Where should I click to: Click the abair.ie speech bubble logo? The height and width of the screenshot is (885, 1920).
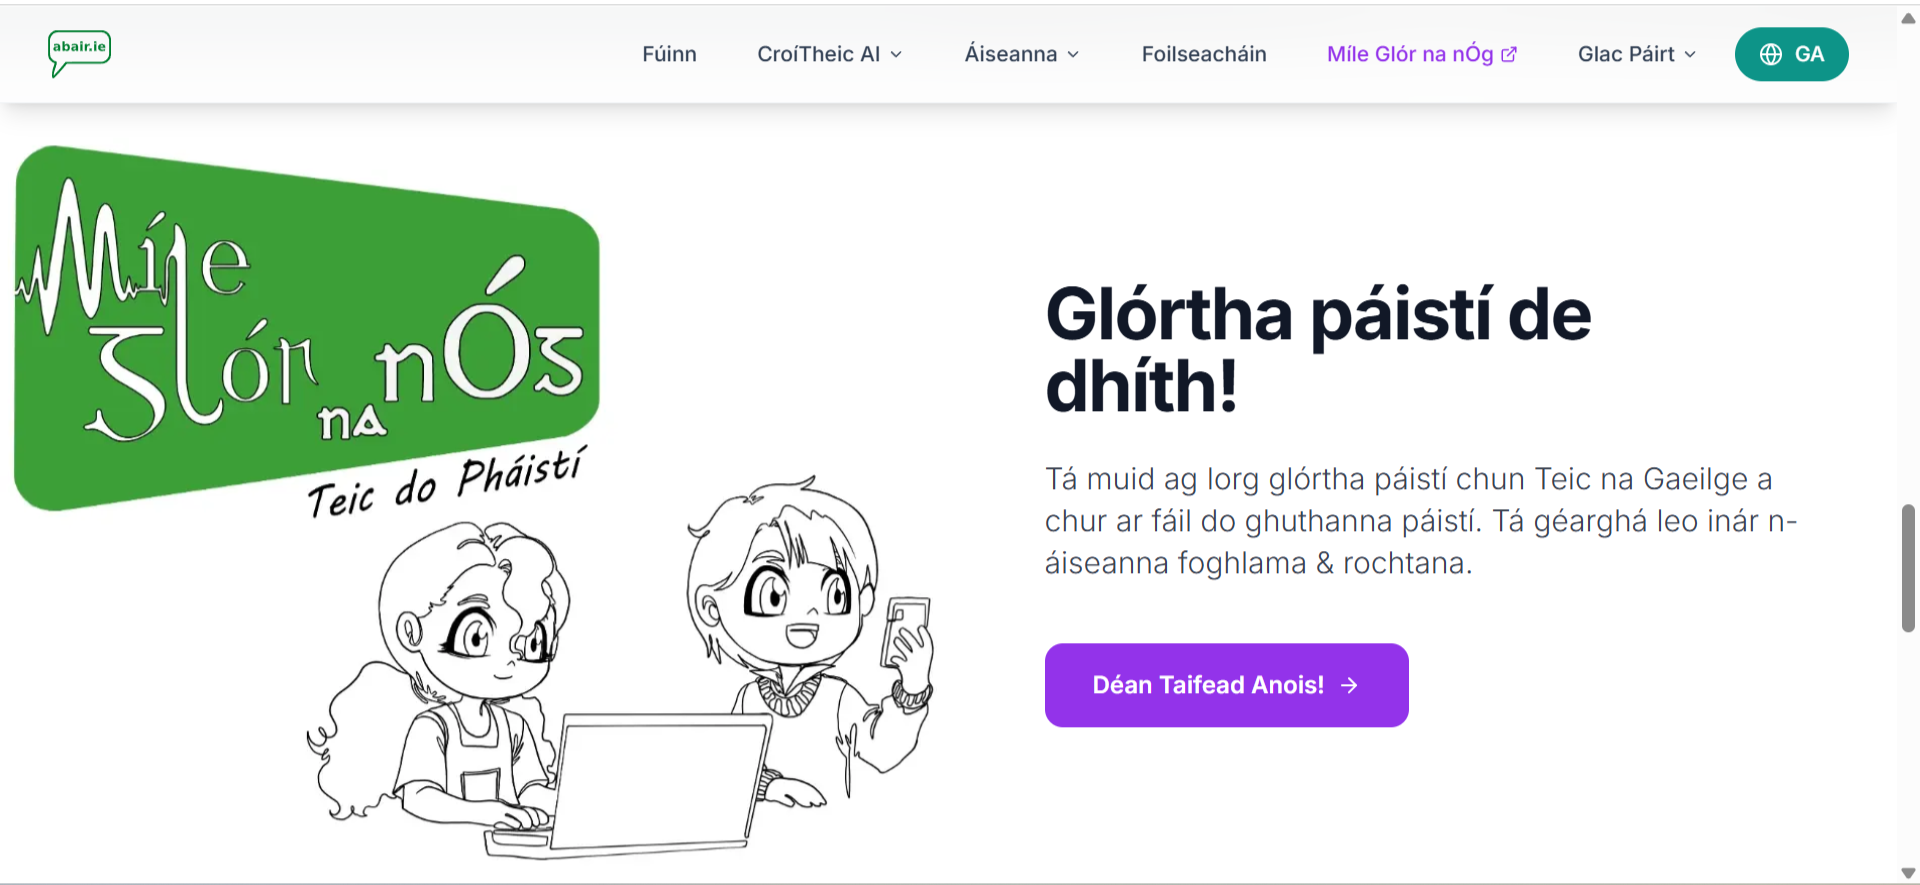point(79,53)
